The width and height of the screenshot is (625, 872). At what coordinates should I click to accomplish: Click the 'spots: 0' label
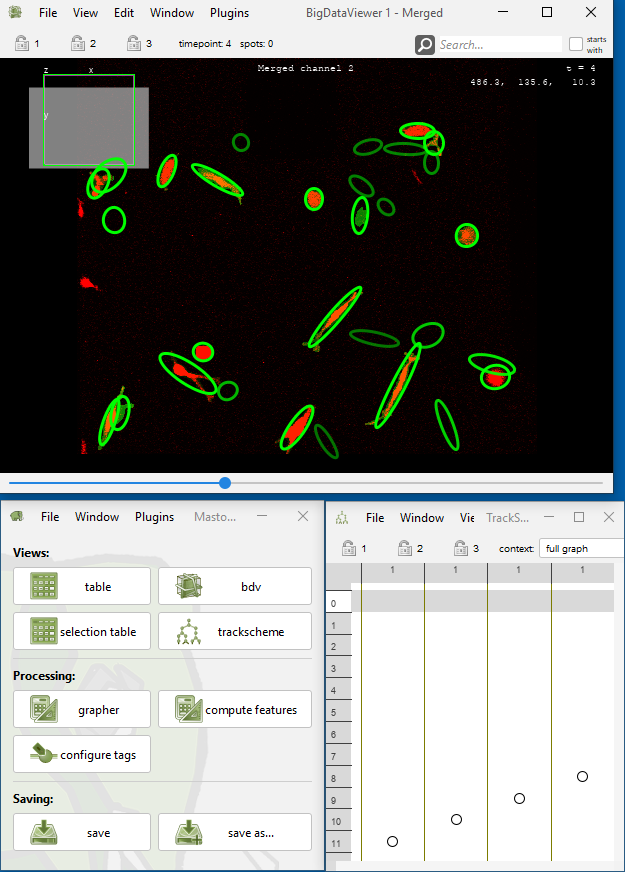(x=256, y=43)
